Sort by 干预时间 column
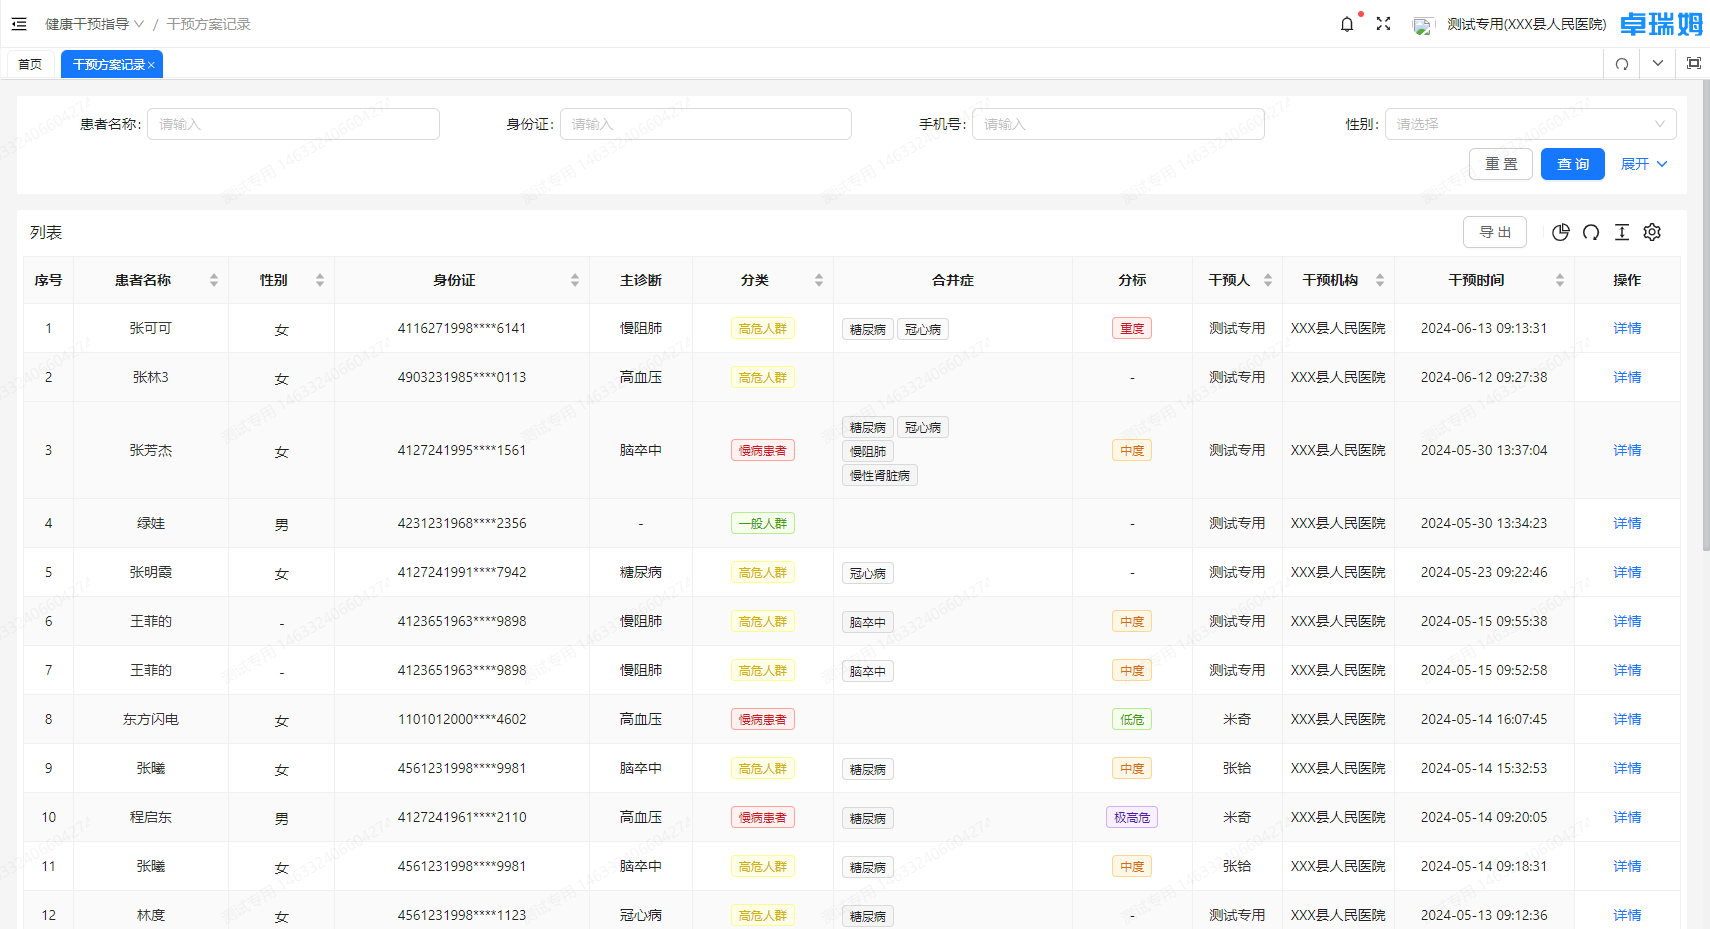Screen dimensions: 1710x929 pos(1560,280)
